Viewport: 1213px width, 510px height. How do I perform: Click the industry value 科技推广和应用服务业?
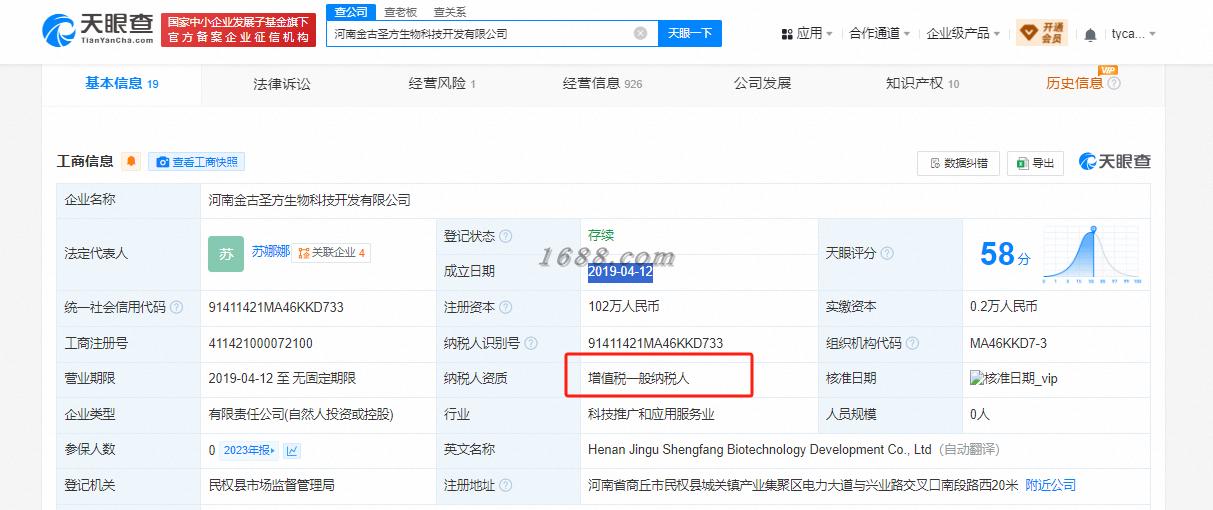pyautogui.click(x=651, y=414)
